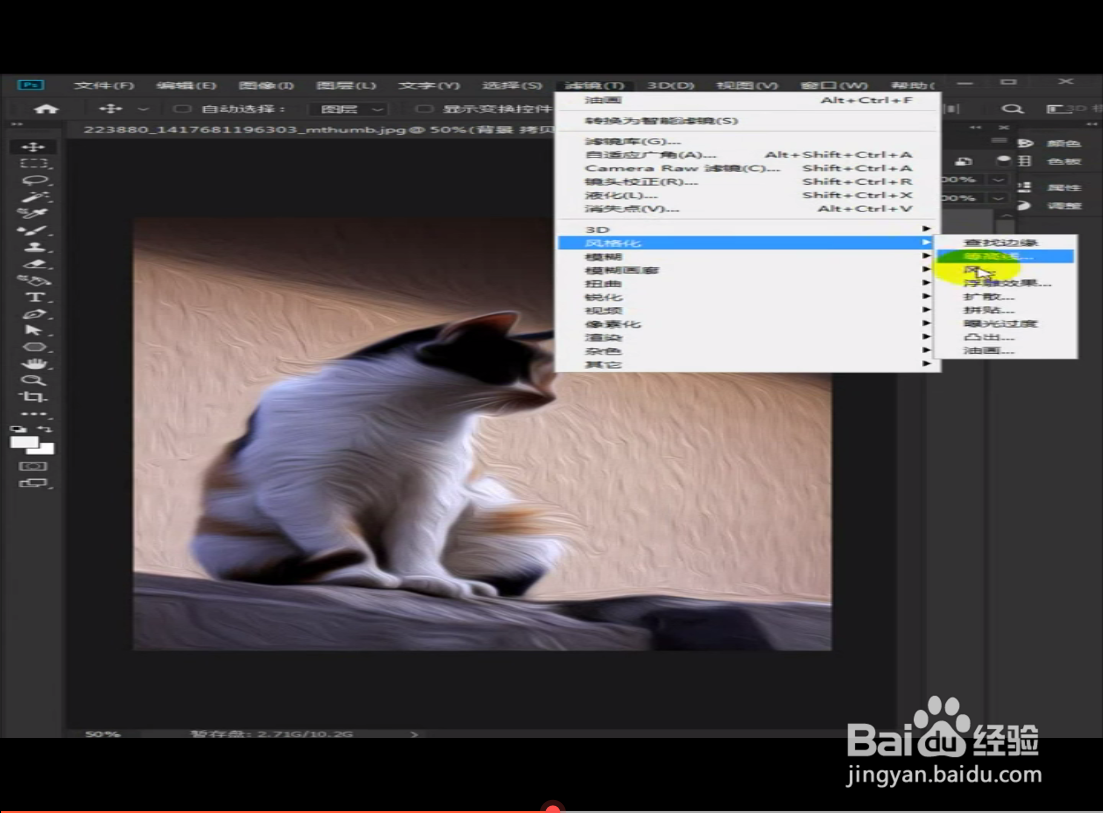
Task: Open the 图层 auto-select dropdown
Action: click(350, 109)
